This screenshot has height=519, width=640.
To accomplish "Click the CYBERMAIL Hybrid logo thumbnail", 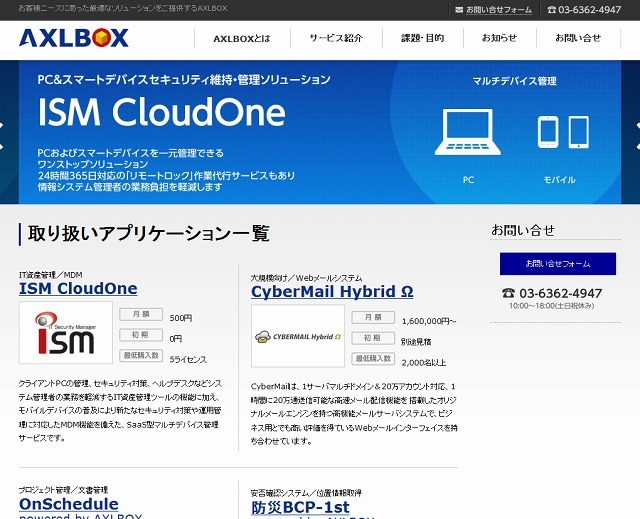I will [298, 336].
